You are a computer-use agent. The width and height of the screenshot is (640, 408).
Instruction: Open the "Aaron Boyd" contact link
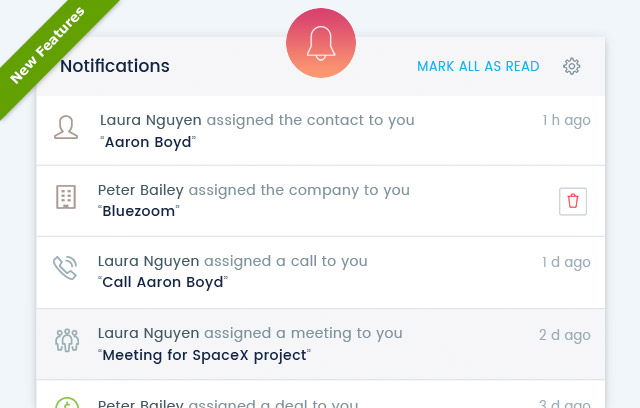[x=148, y=142]
